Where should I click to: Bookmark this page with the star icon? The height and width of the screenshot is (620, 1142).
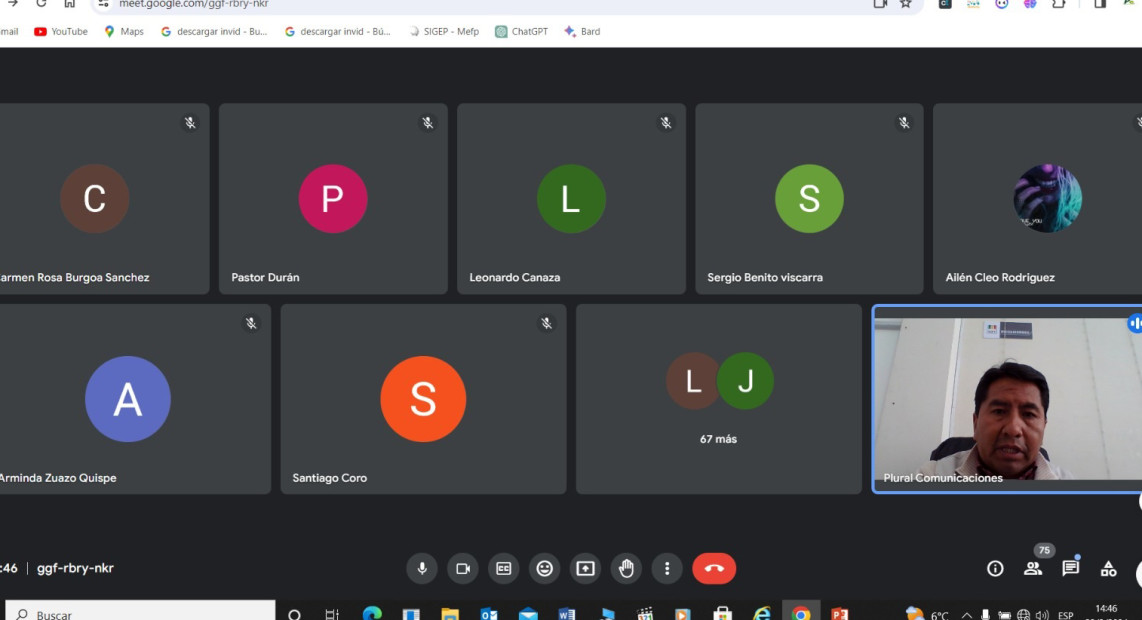click(x=906, y=4)
